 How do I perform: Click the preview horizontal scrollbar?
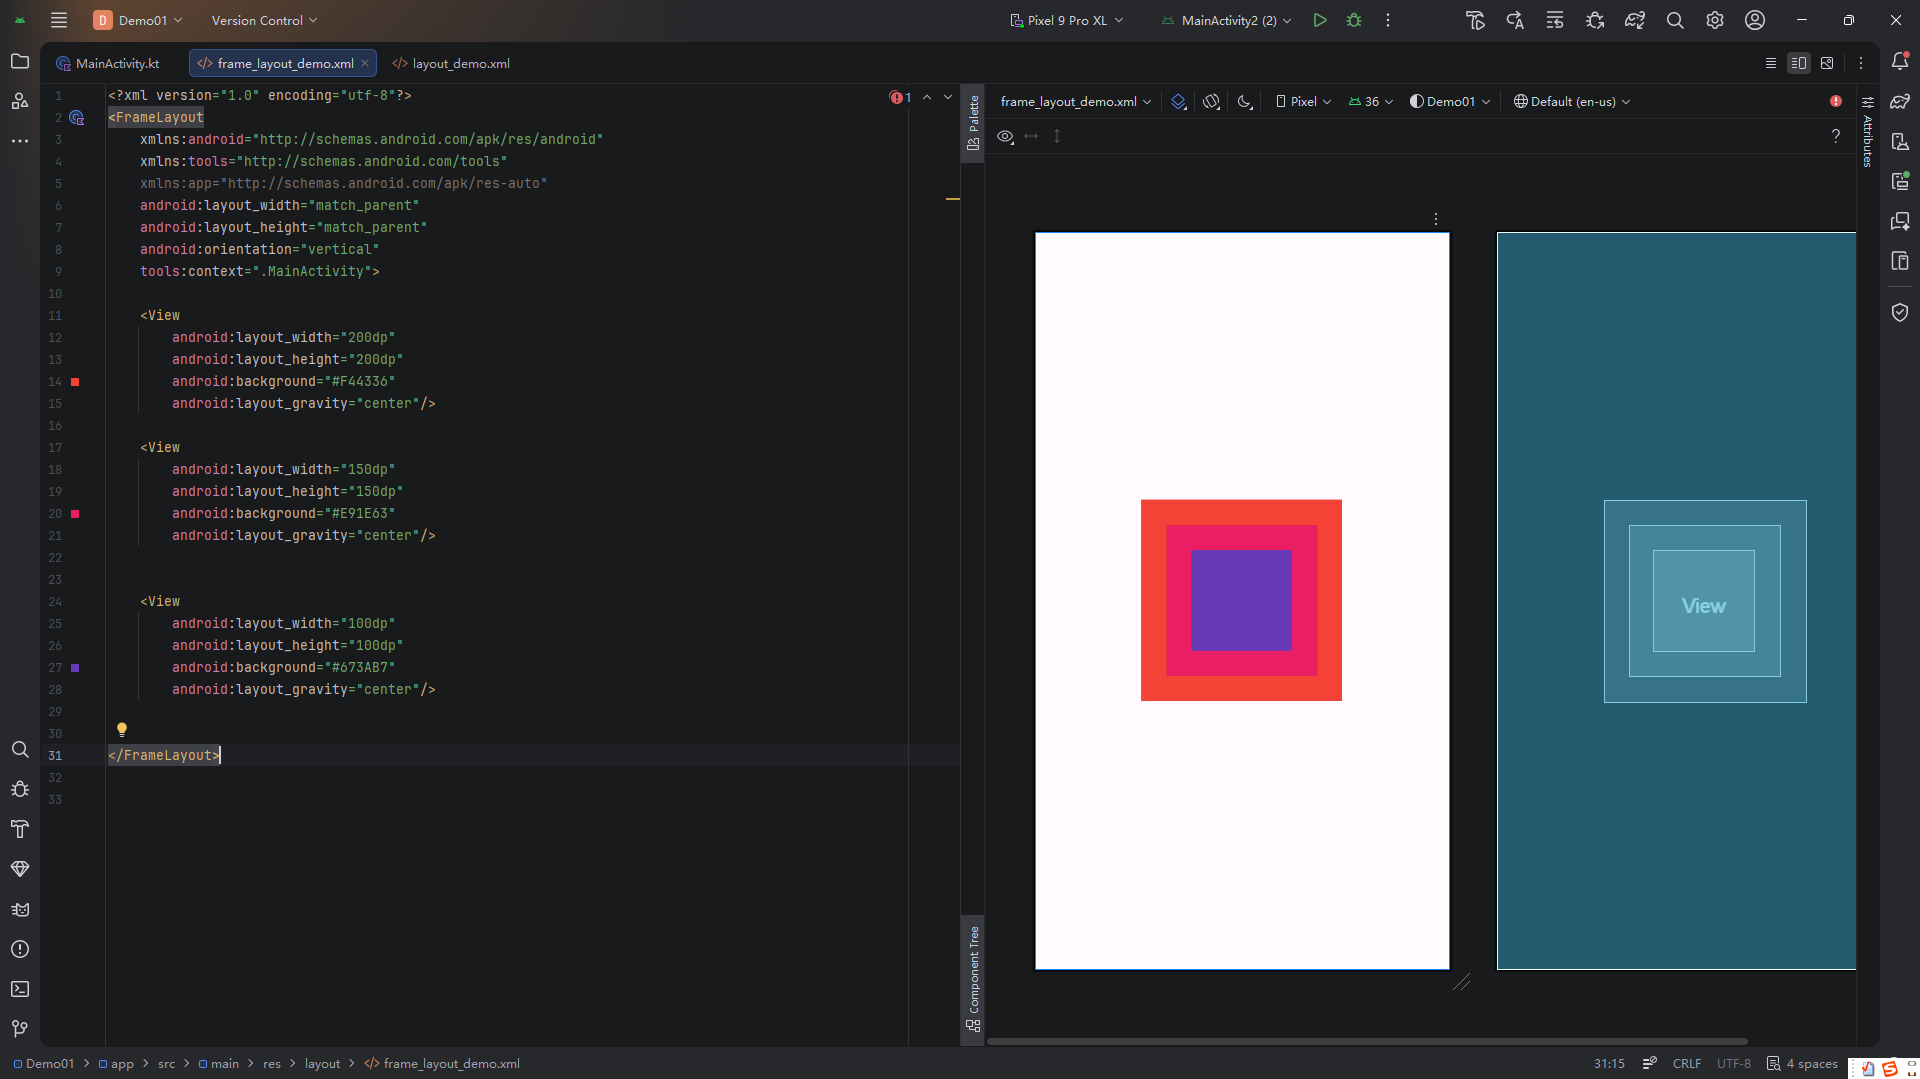[1367, 1041]
